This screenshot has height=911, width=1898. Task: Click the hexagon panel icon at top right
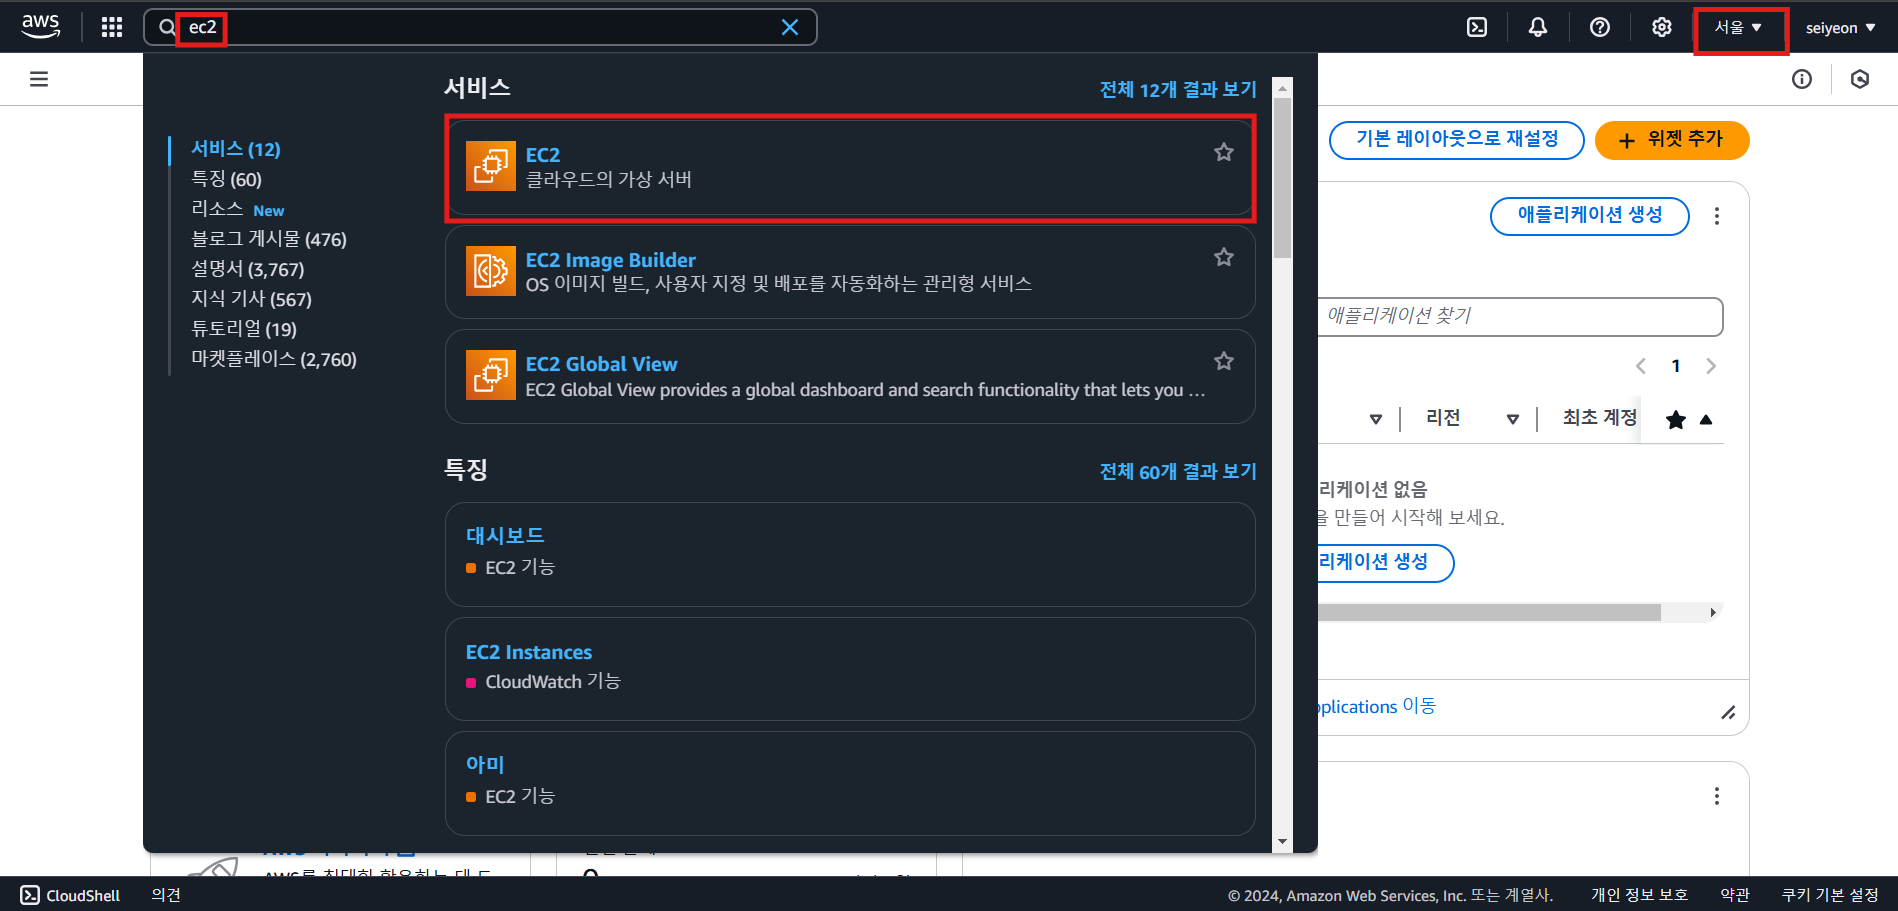pos(1860,79)
